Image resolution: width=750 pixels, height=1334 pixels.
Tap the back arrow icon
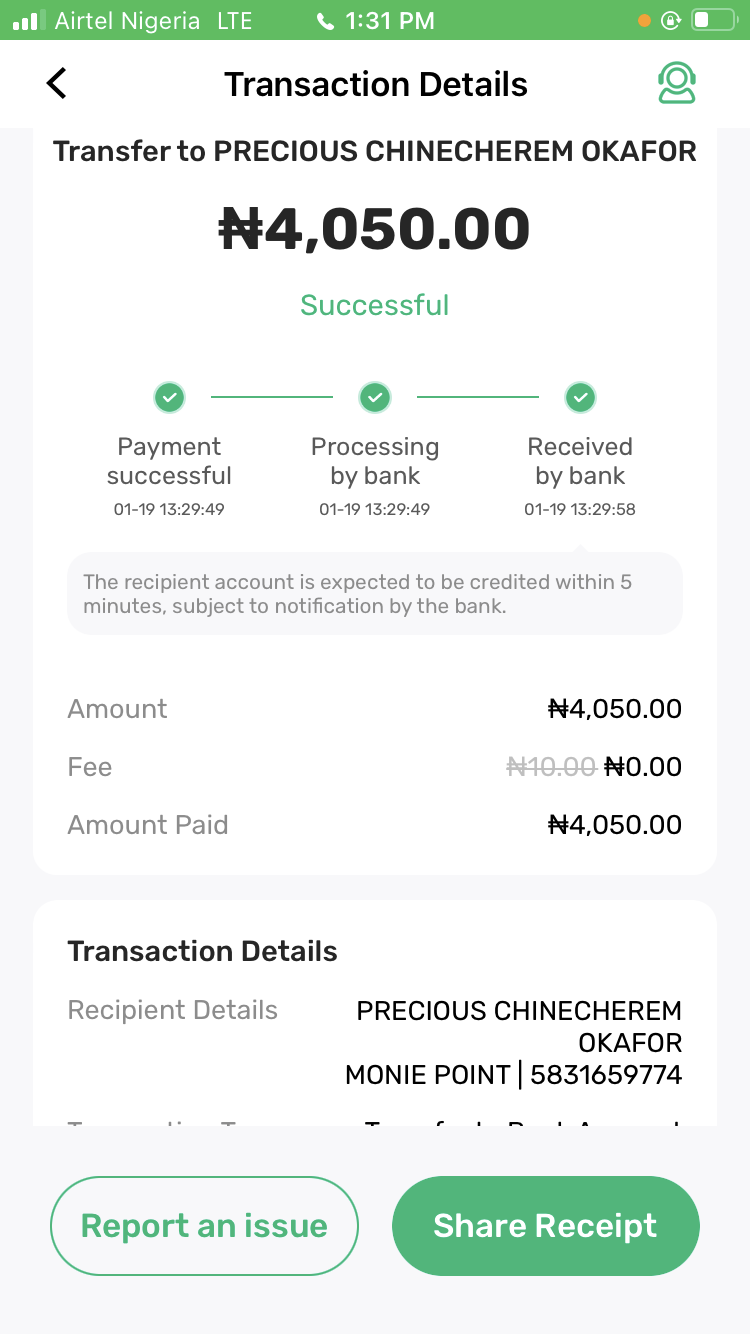point(57,84)
